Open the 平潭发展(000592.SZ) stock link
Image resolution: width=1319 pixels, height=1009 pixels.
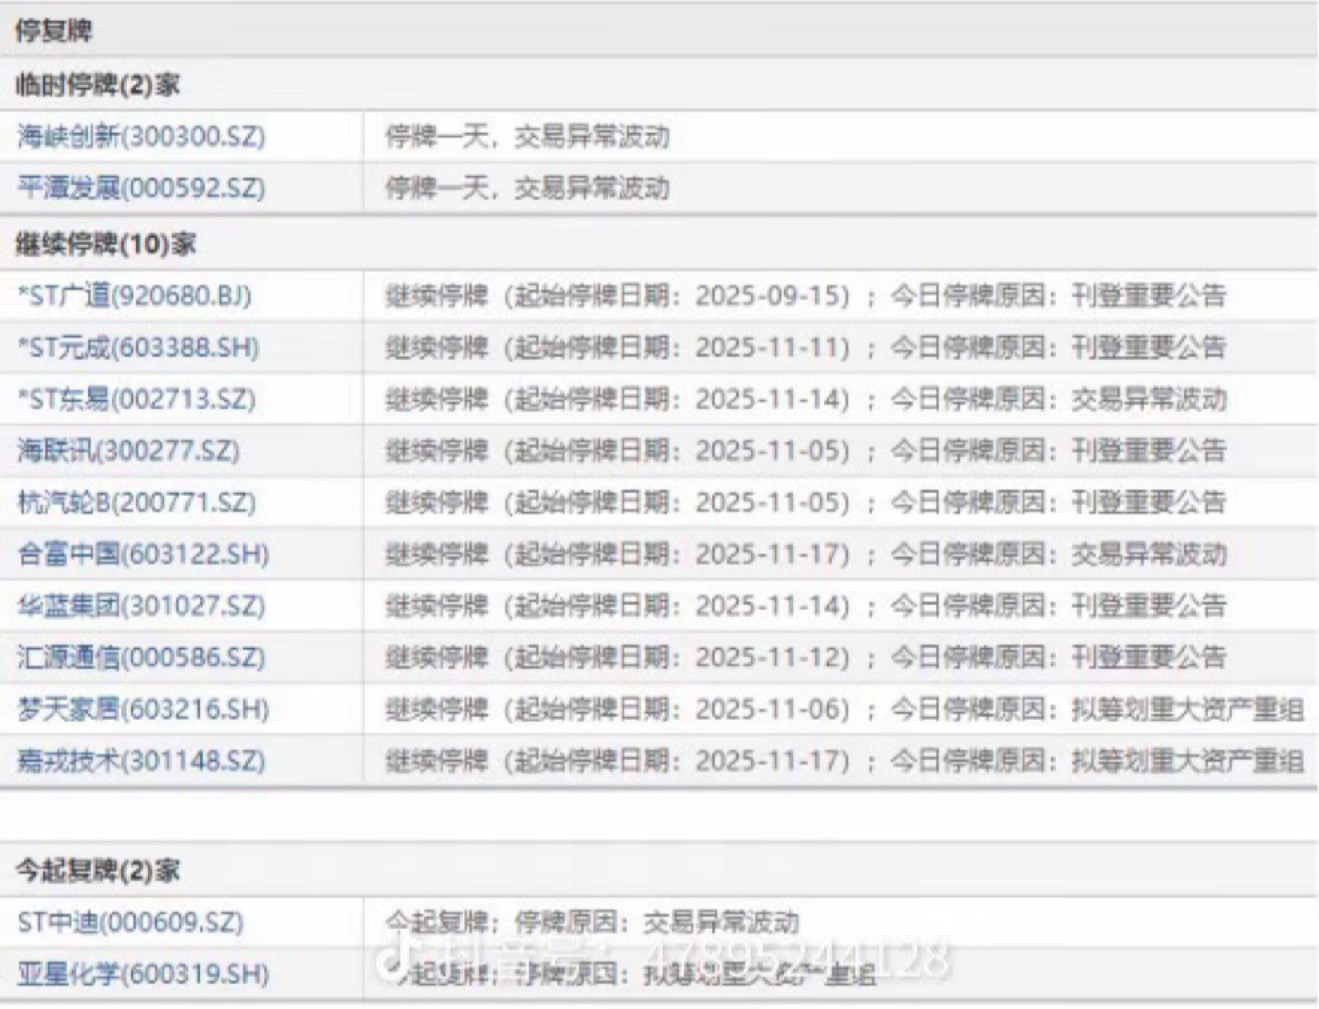pyautogui.click(x=141, y=188)
